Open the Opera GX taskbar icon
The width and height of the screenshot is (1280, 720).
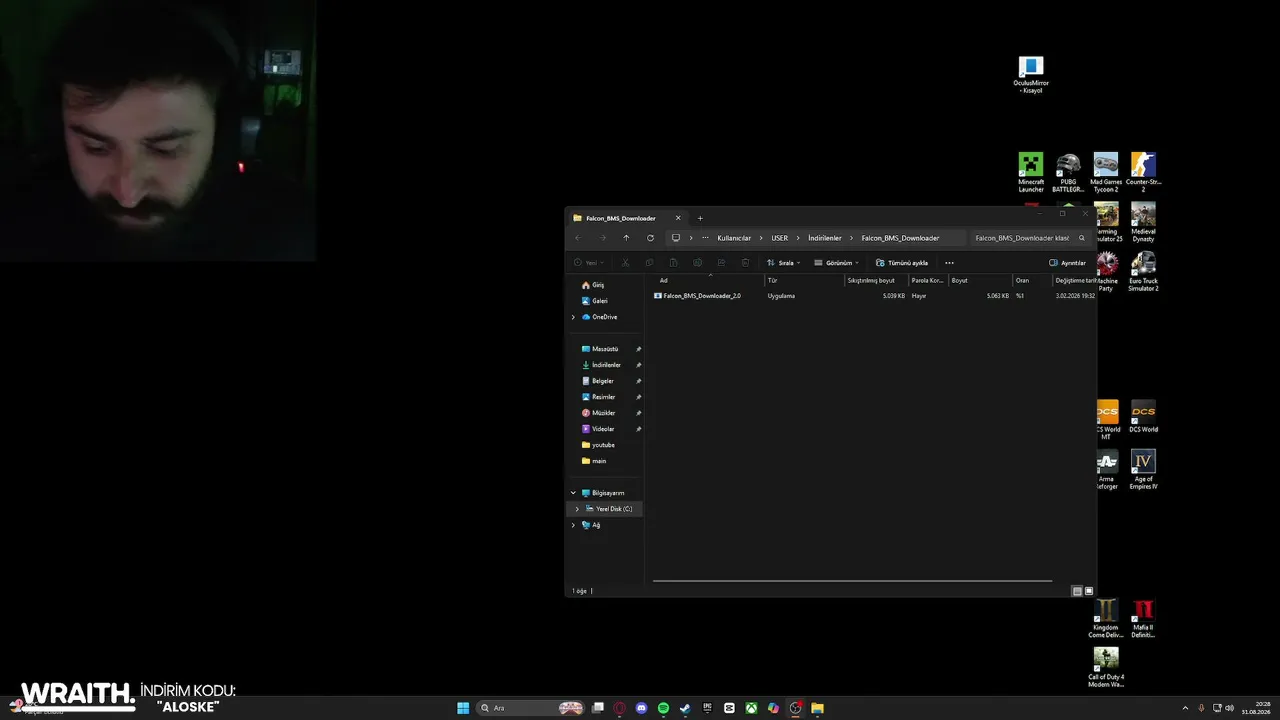coord(619,708)
